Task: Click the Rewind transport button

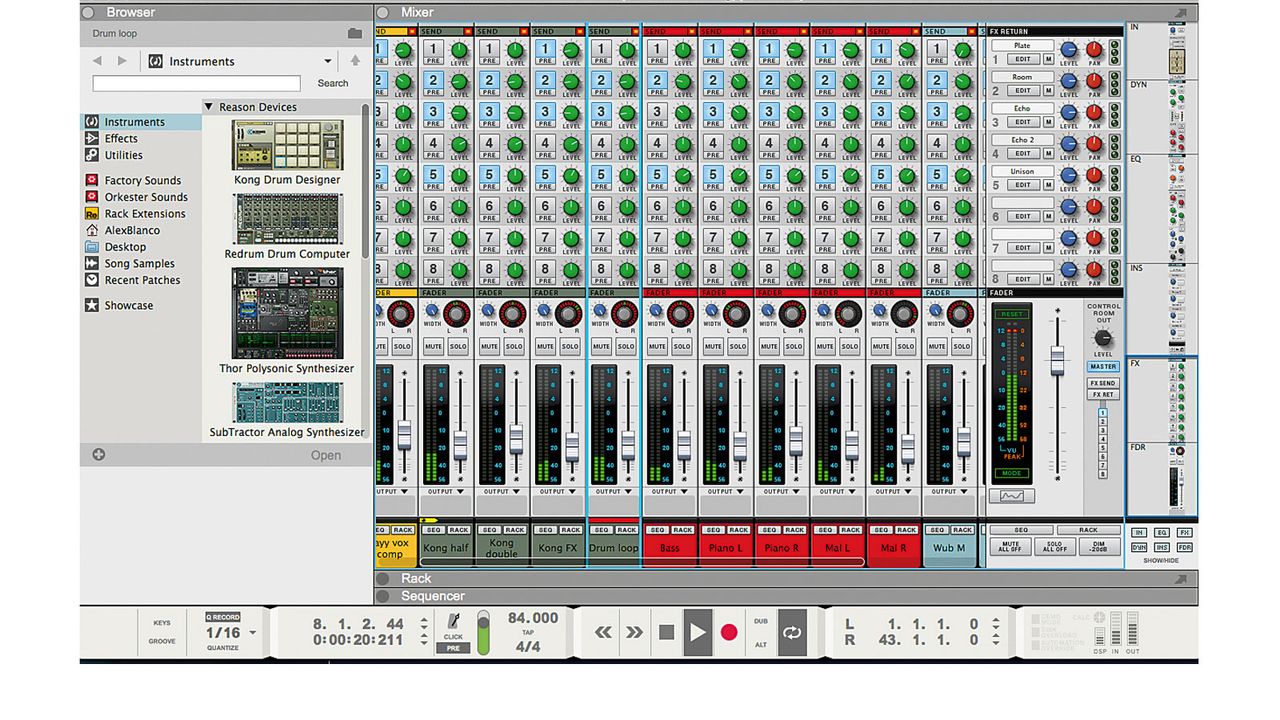Action: (x=603, y=632)
